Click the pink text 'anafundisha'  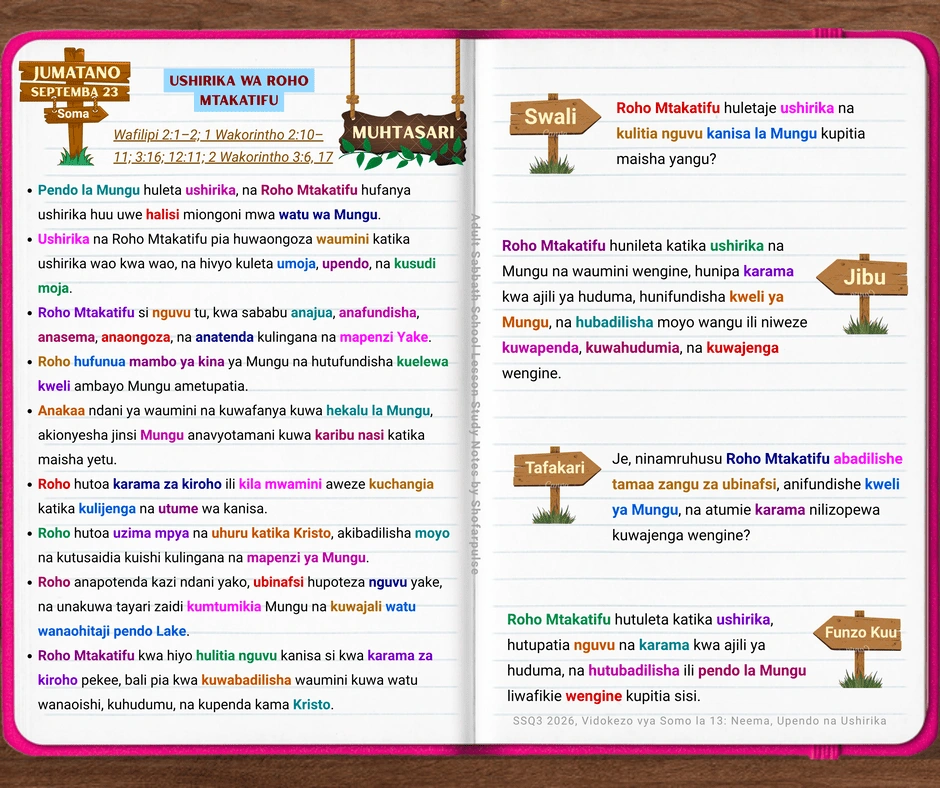pos(378,313)
